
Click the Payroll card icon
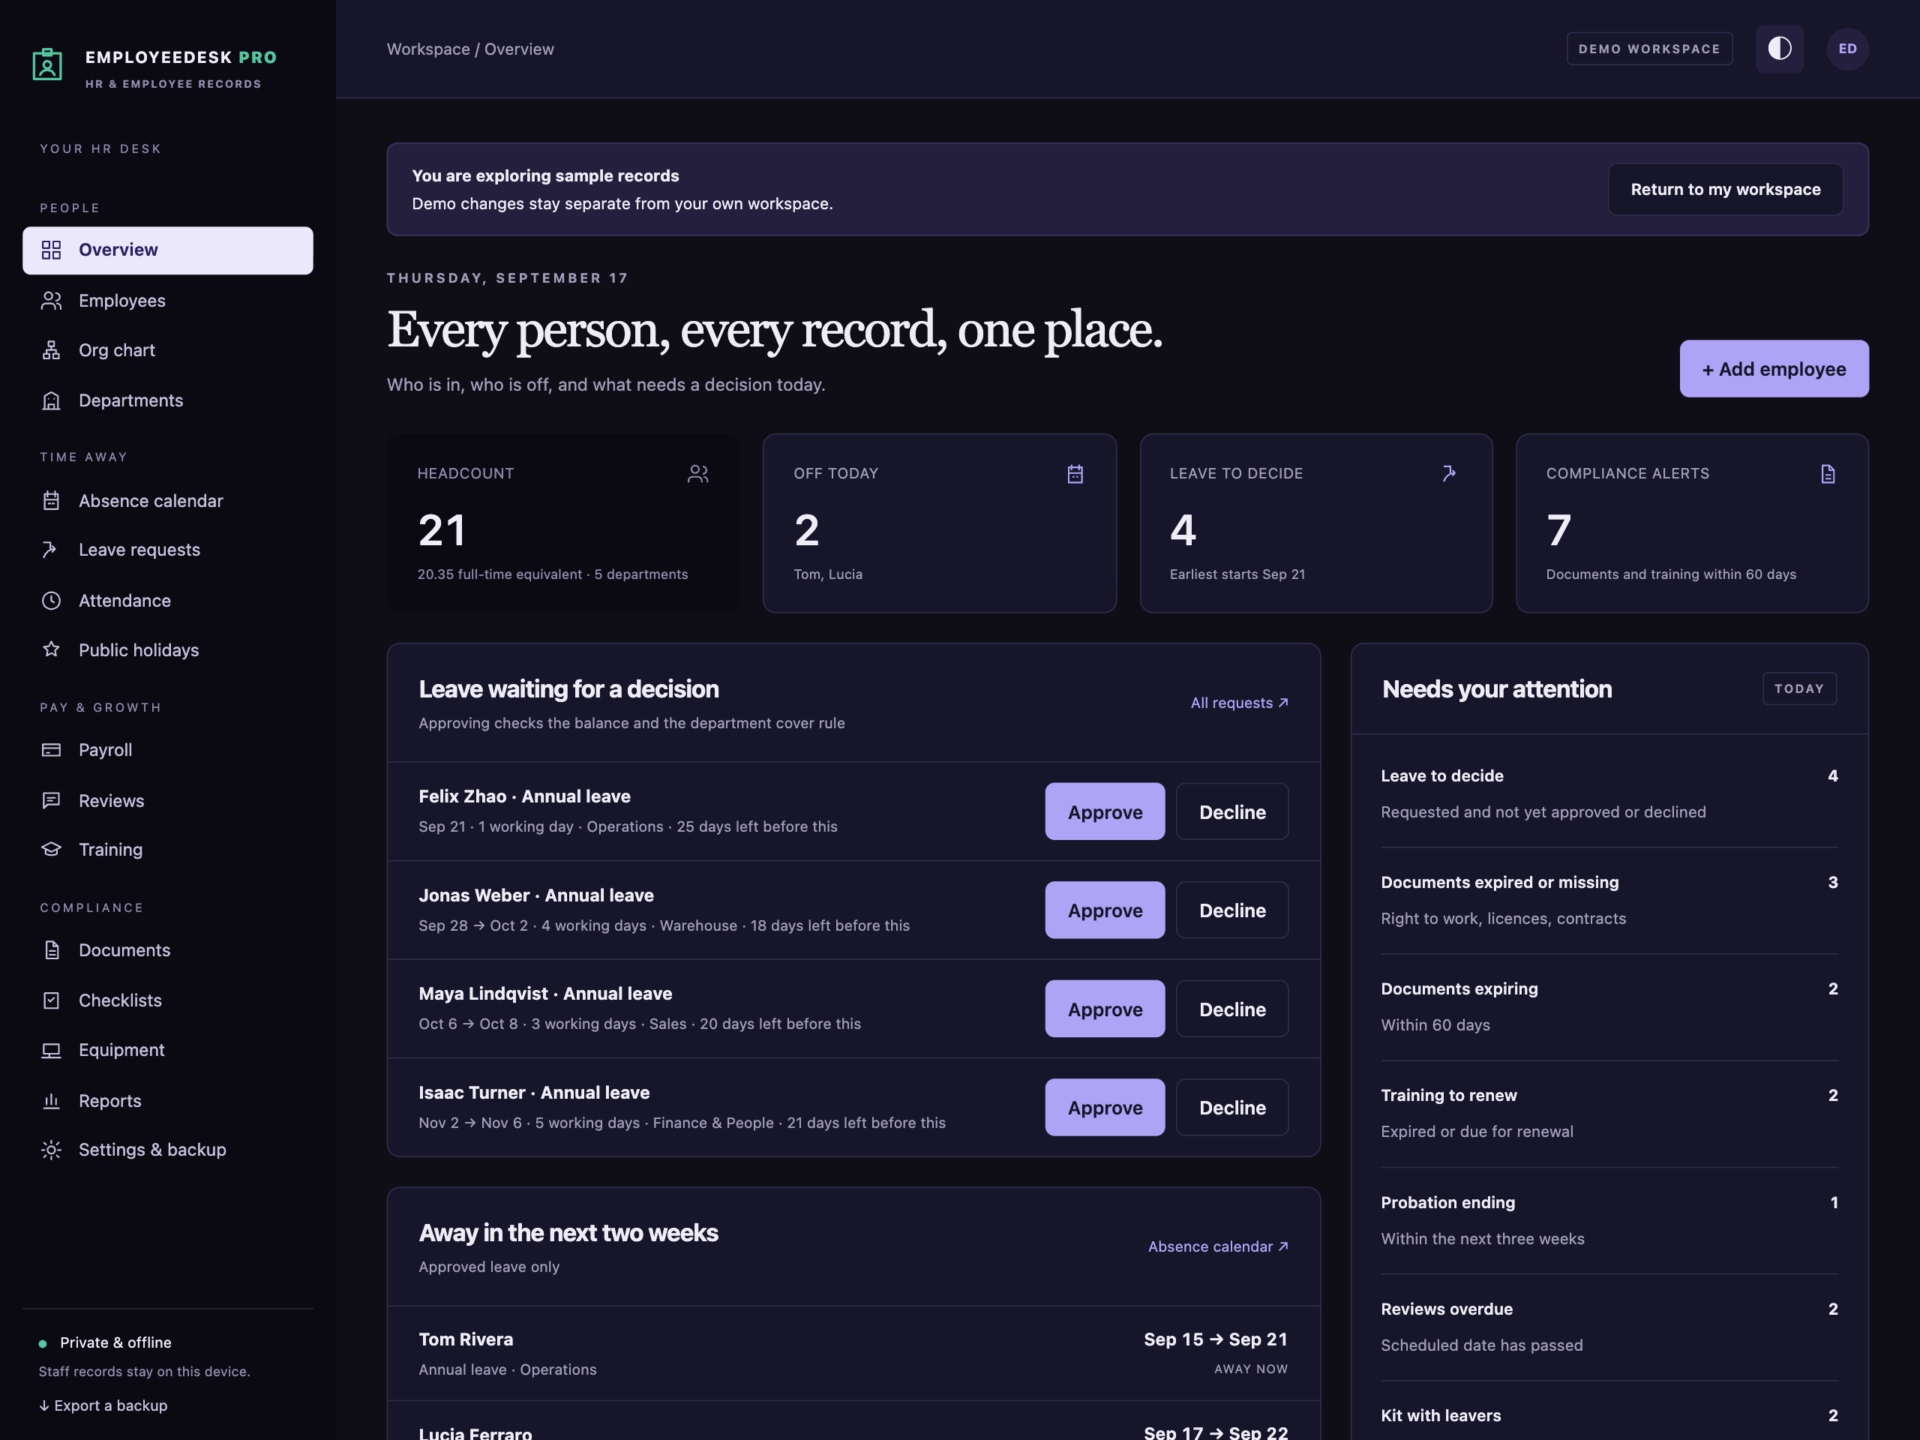coord(51,750)
